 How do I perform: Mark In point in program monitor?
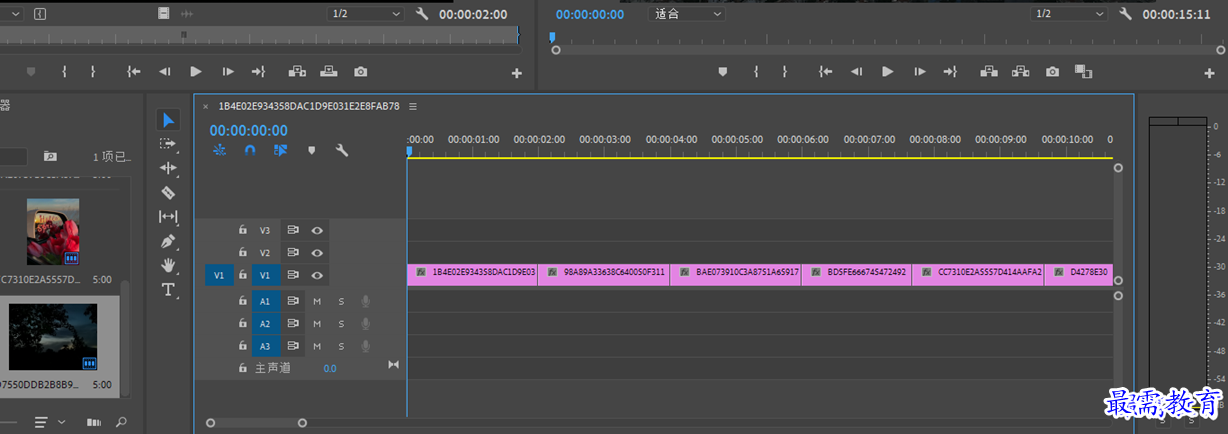(x=756, y=71)
